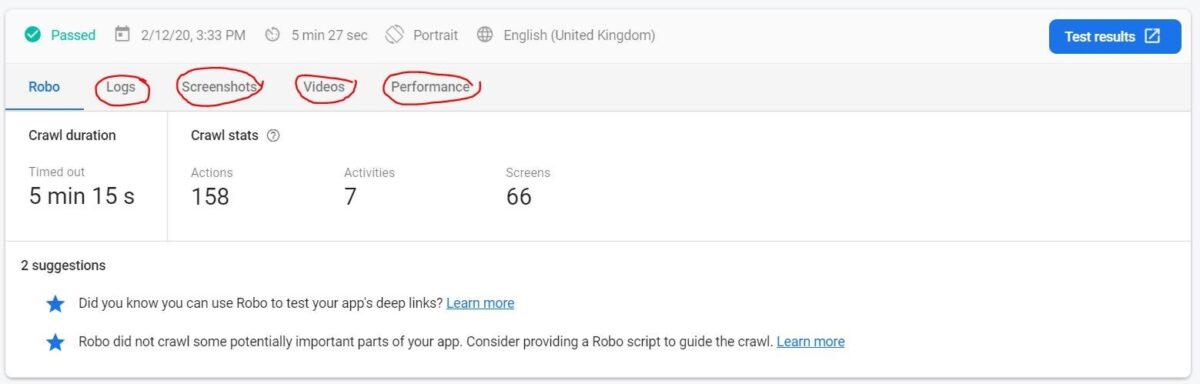The width and height of the screenshot is (1200, 384).
Task: Click the star icon for the deep links suggestion
Action: click(x=55, y=303)
